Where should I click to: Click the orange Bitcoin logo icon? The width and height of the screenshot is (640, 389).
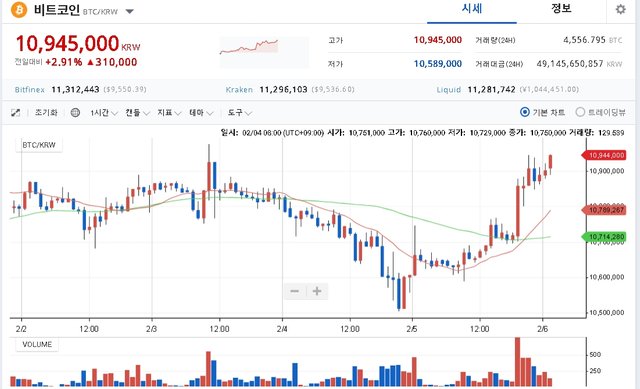coord(19,10)
